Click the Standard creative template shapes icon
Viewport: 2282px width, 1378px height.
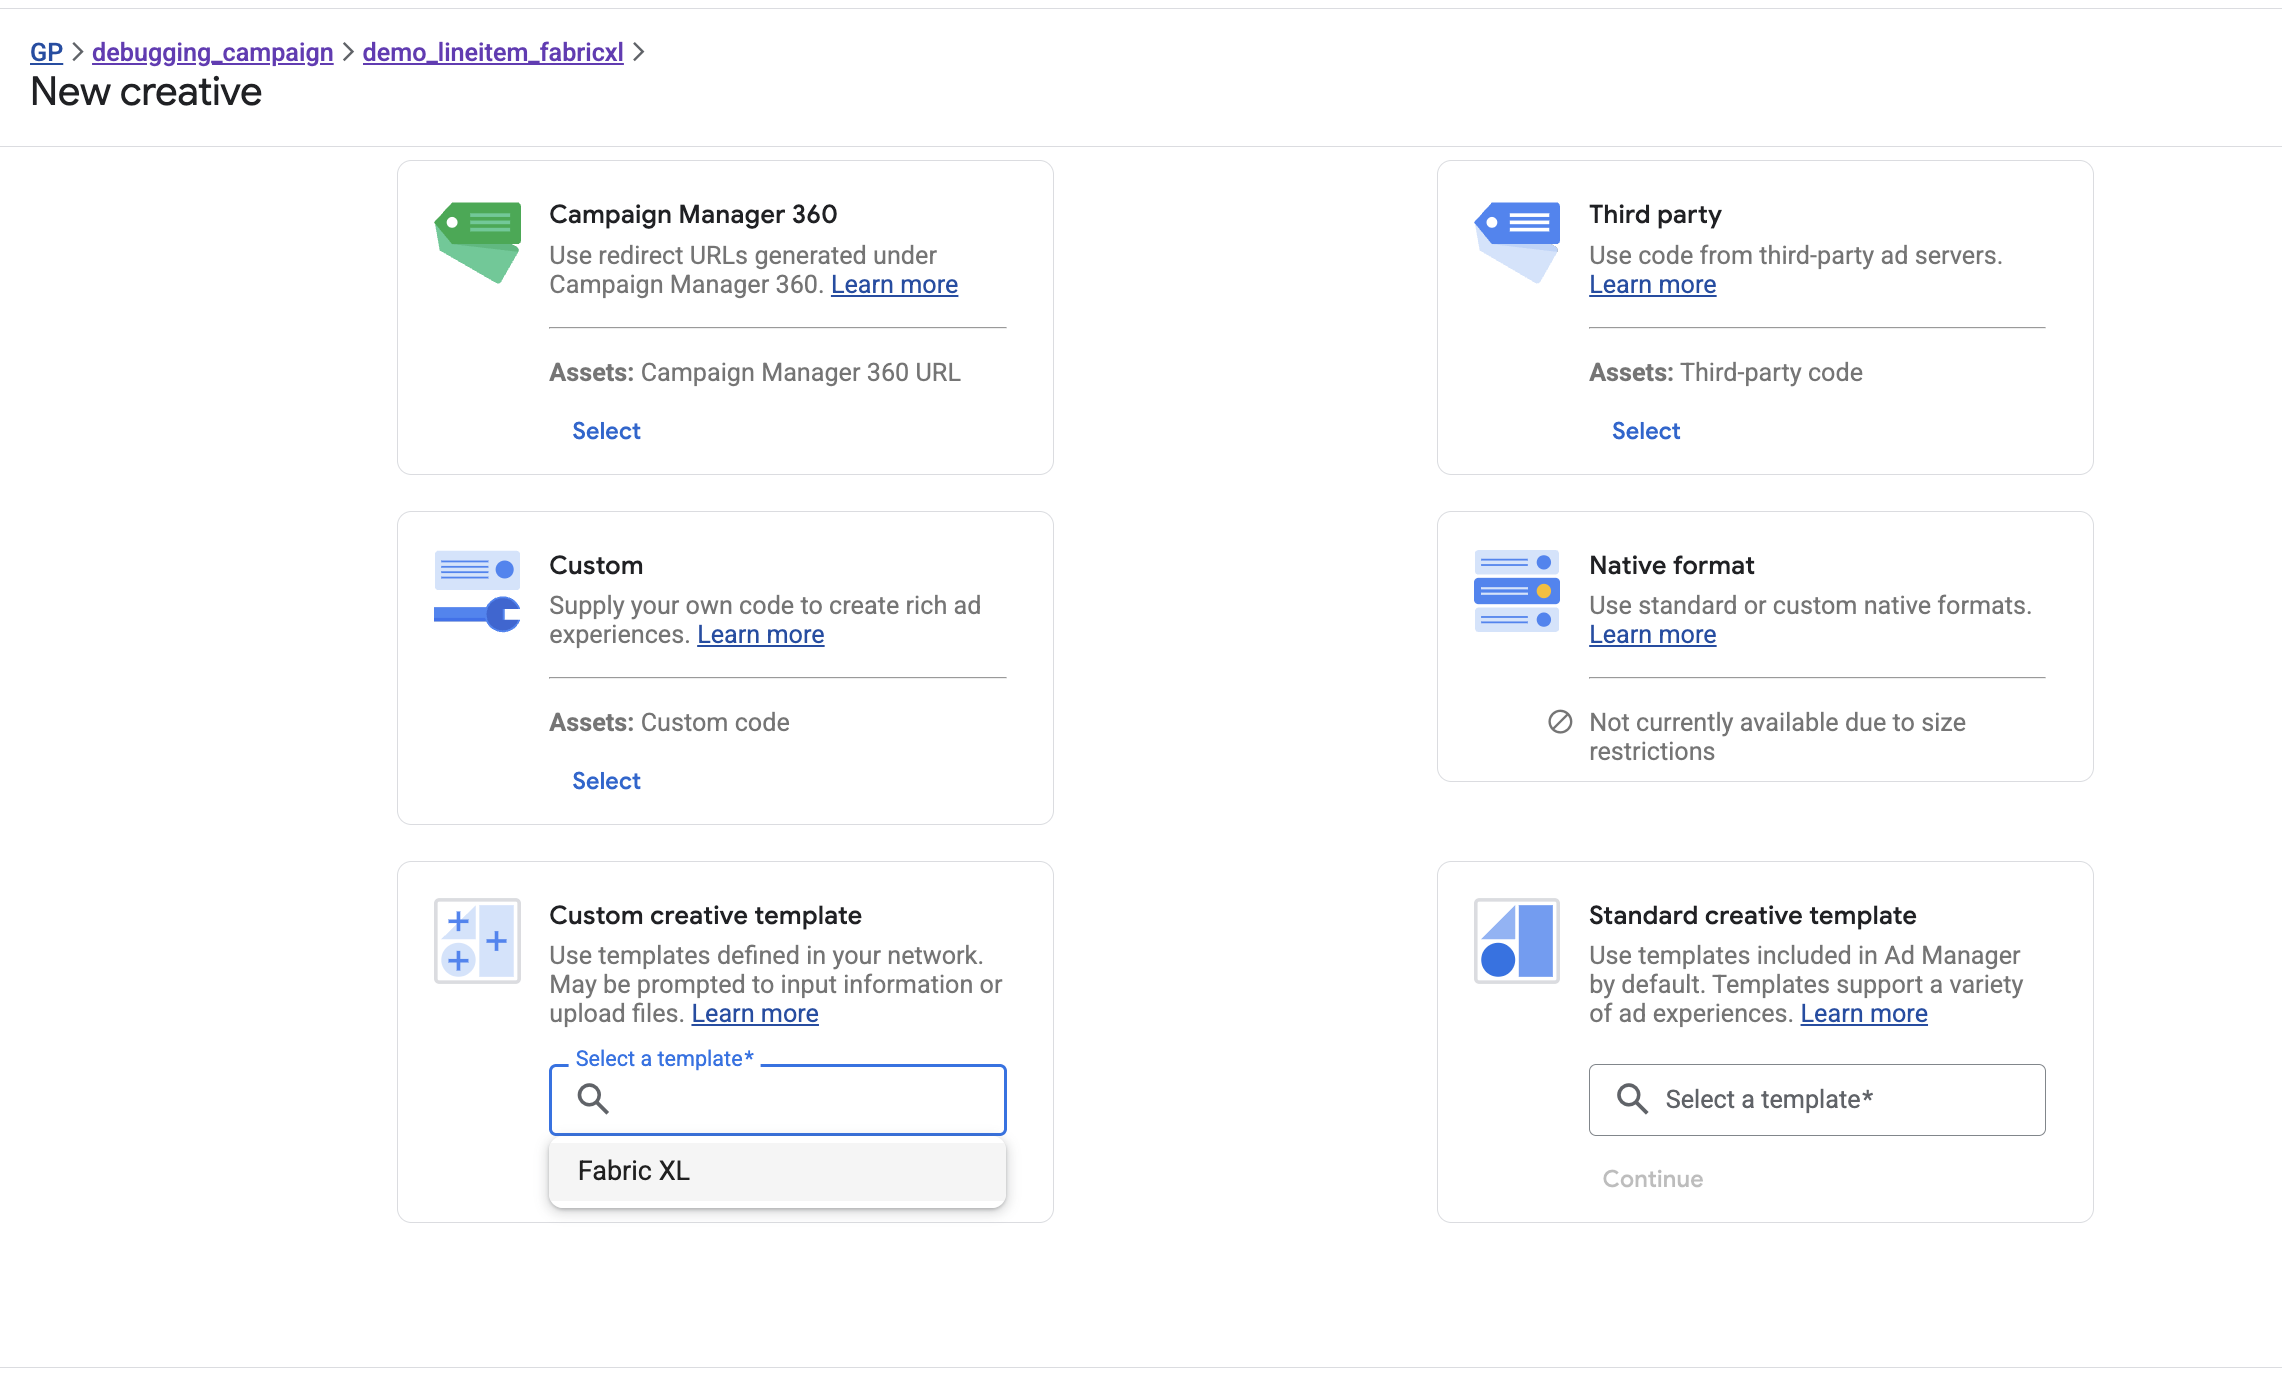(x=1517, y=941)
